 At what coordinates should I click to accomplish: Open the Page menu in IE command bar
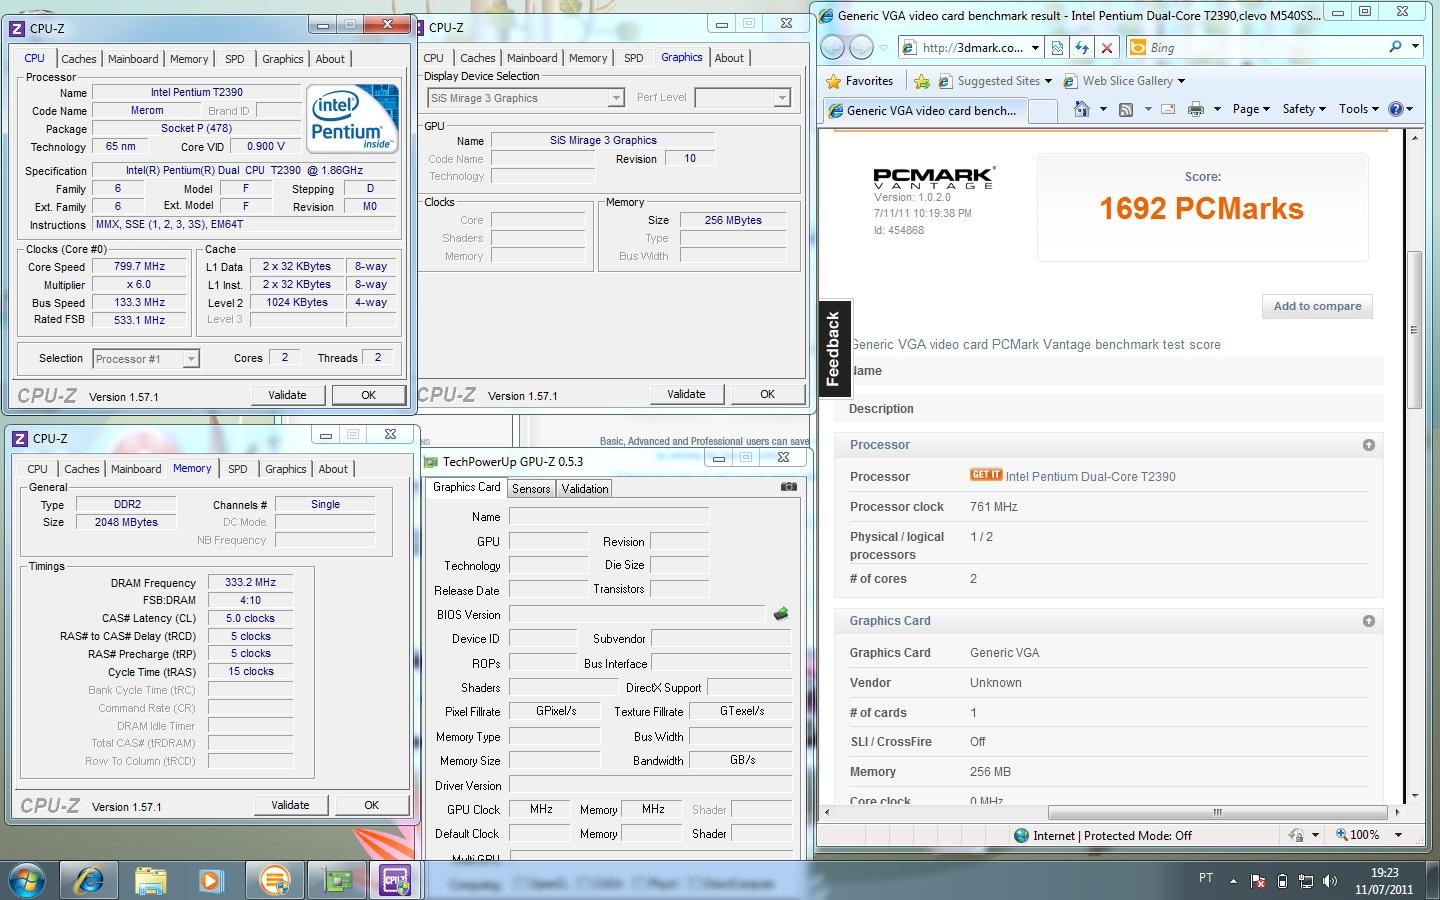pyautogui.click(x=1250, y=109)
